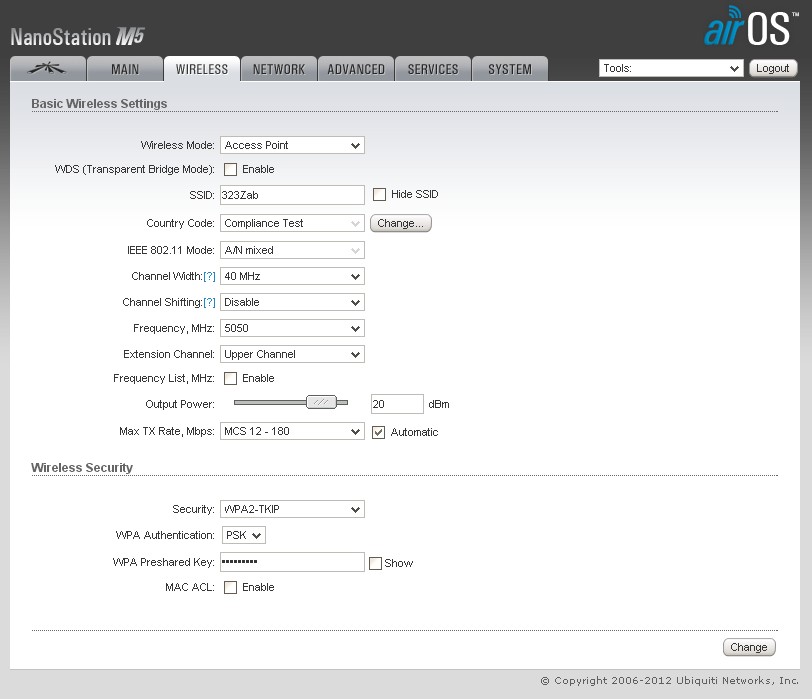Enable WDS Transparent Bridge Mode checkbox
The image size is (812, 699).
coord(230,170)
